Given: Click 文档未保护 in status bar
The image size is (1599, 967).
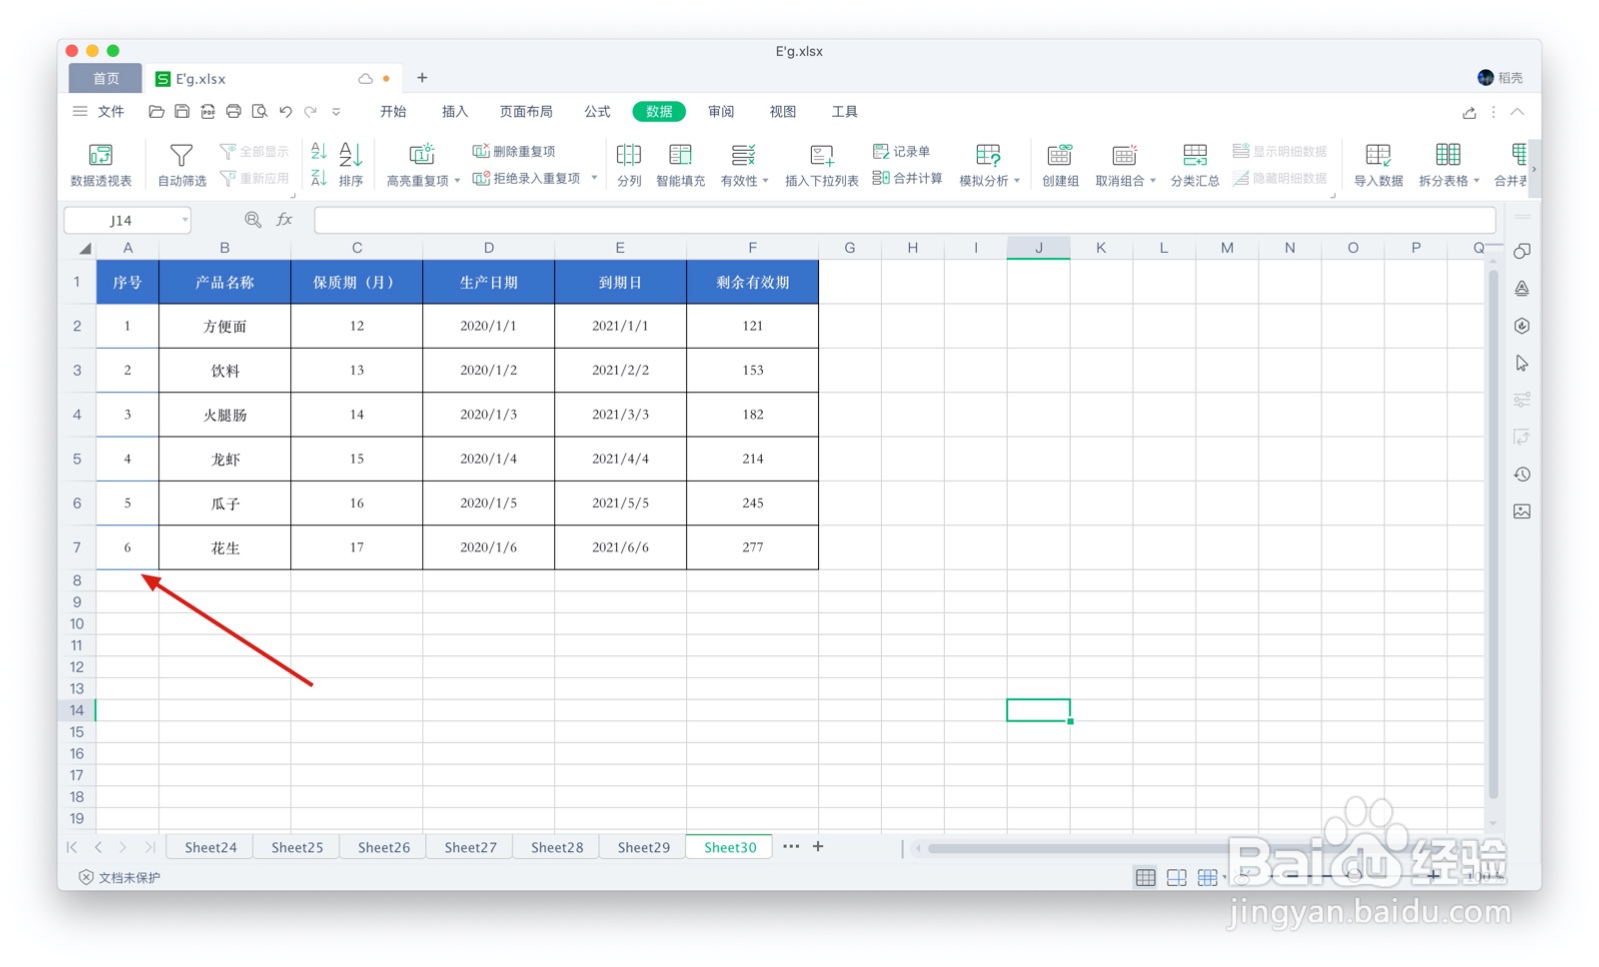Looking at the screenshot, I should [120, 877].
